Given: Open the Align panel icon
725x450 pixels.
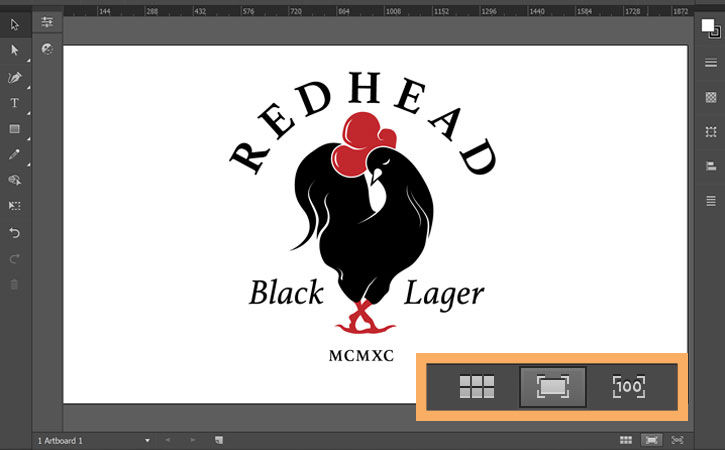Looking at the screenshot, I should point(711,166).
